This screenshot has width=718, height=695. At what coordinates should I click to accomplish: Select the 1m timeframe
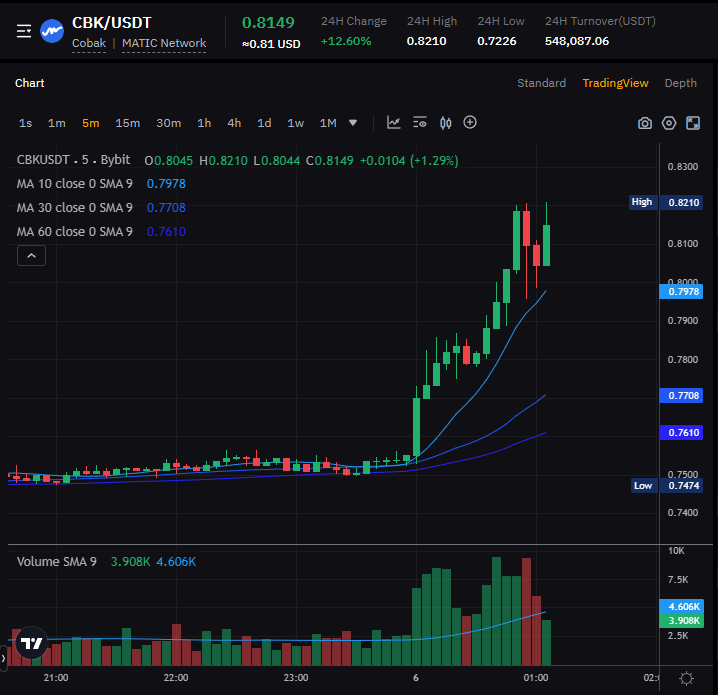(x=57, y=123)
